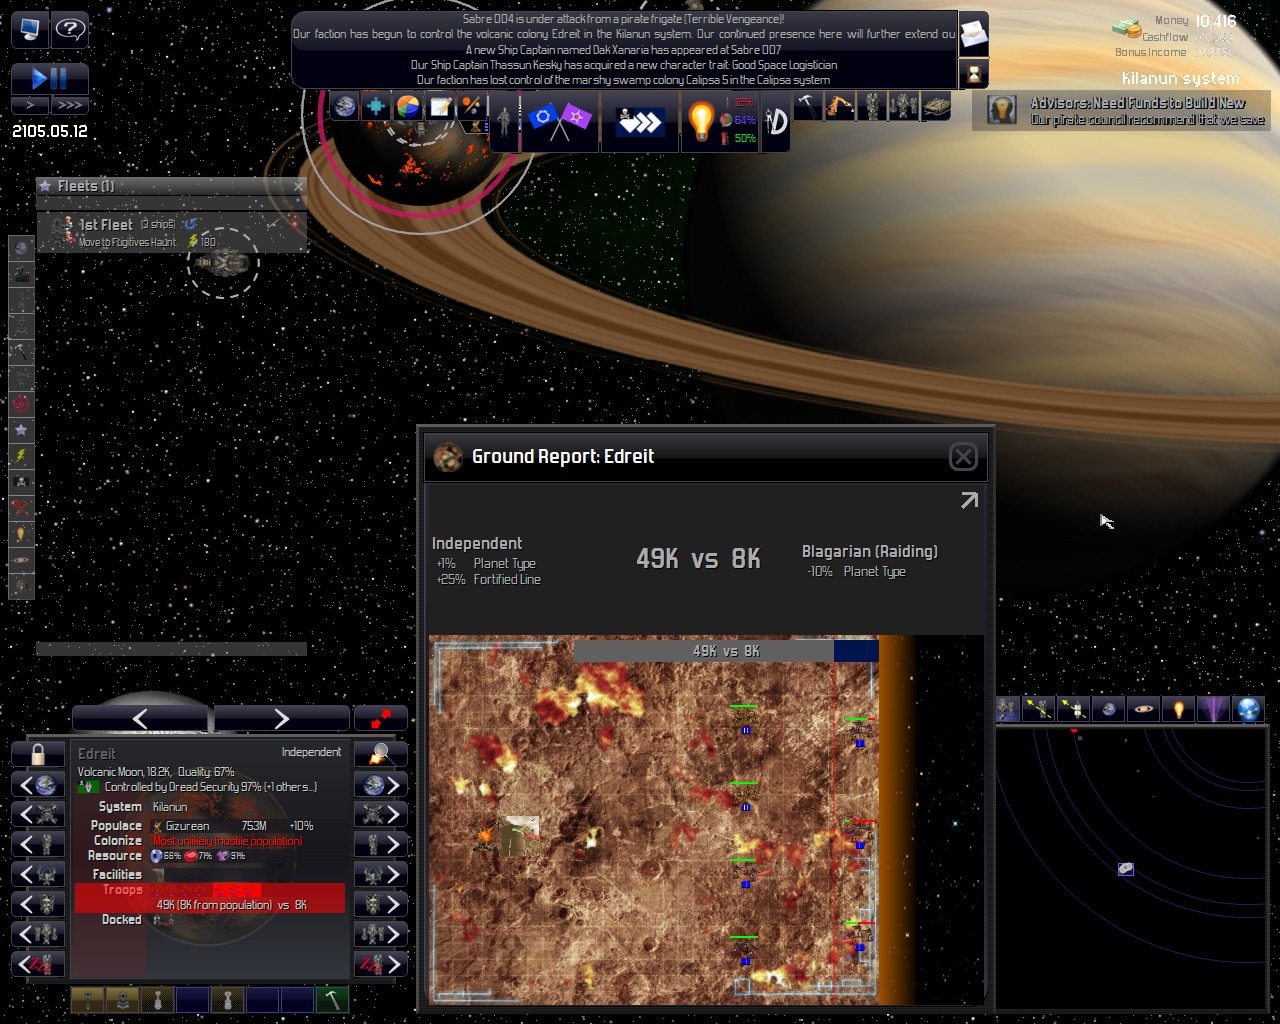The image size is (1280, 1024).
Task: Click the skull and arrows pirate icon
Action: click(x=637, y=121)
